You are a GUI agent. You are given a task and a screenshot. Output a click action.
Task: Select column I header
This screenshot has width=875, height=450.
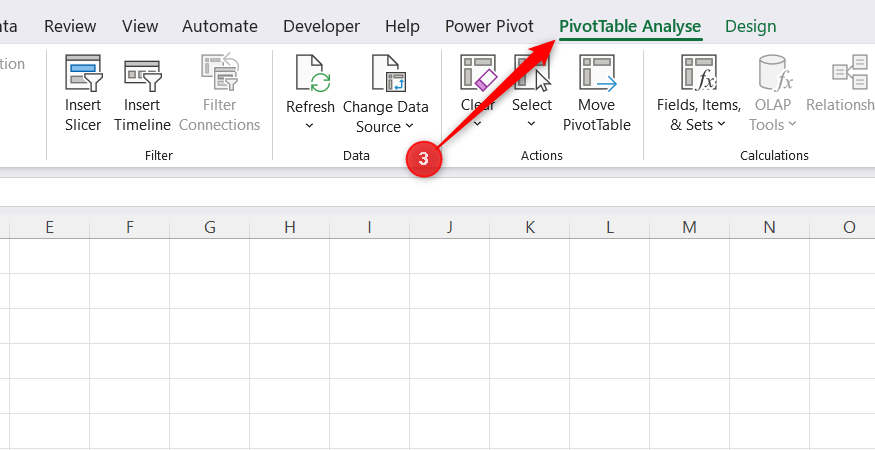369,227
